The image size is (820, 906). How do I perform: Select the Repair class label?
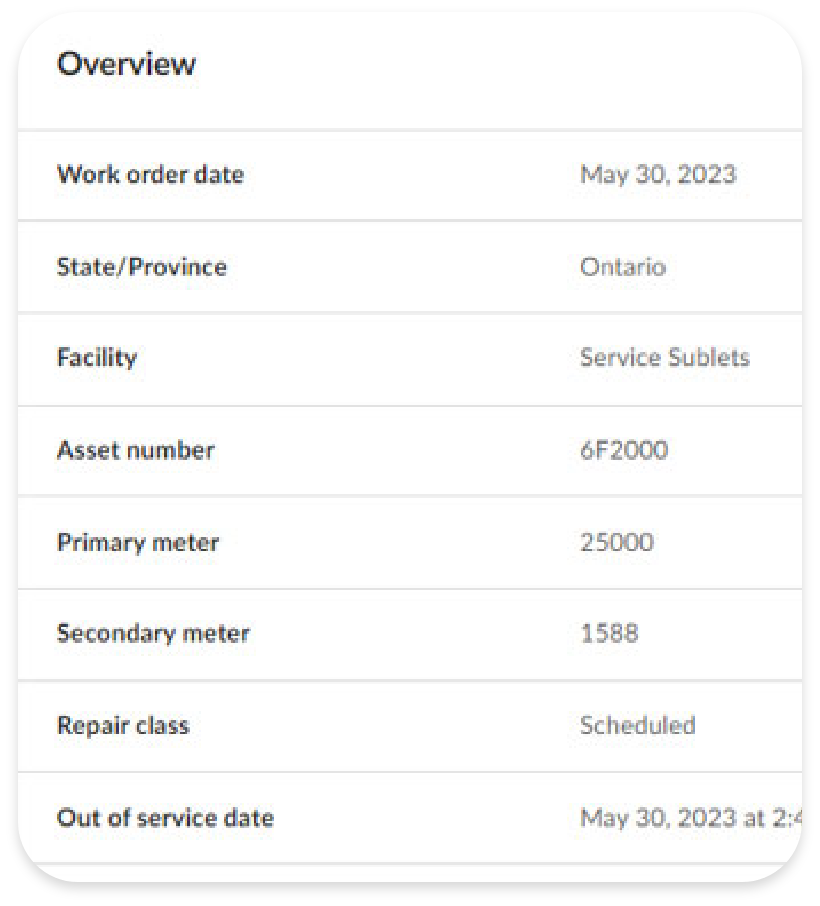coord(123,726)
